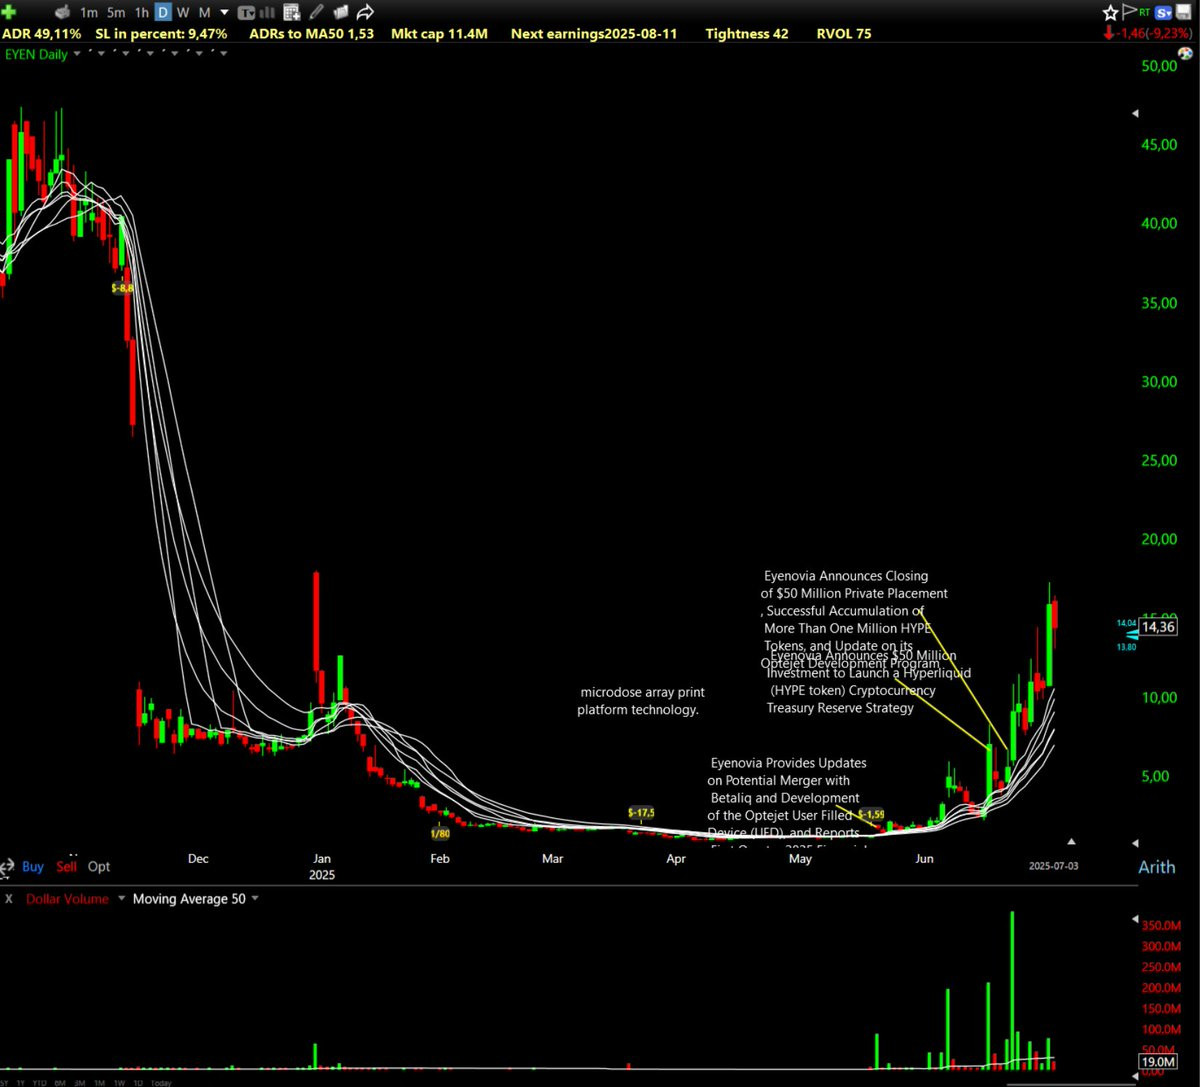Switch chart to Weekly (W) timeframe
Screen dimensions: 1200x1087
(183, 13)
